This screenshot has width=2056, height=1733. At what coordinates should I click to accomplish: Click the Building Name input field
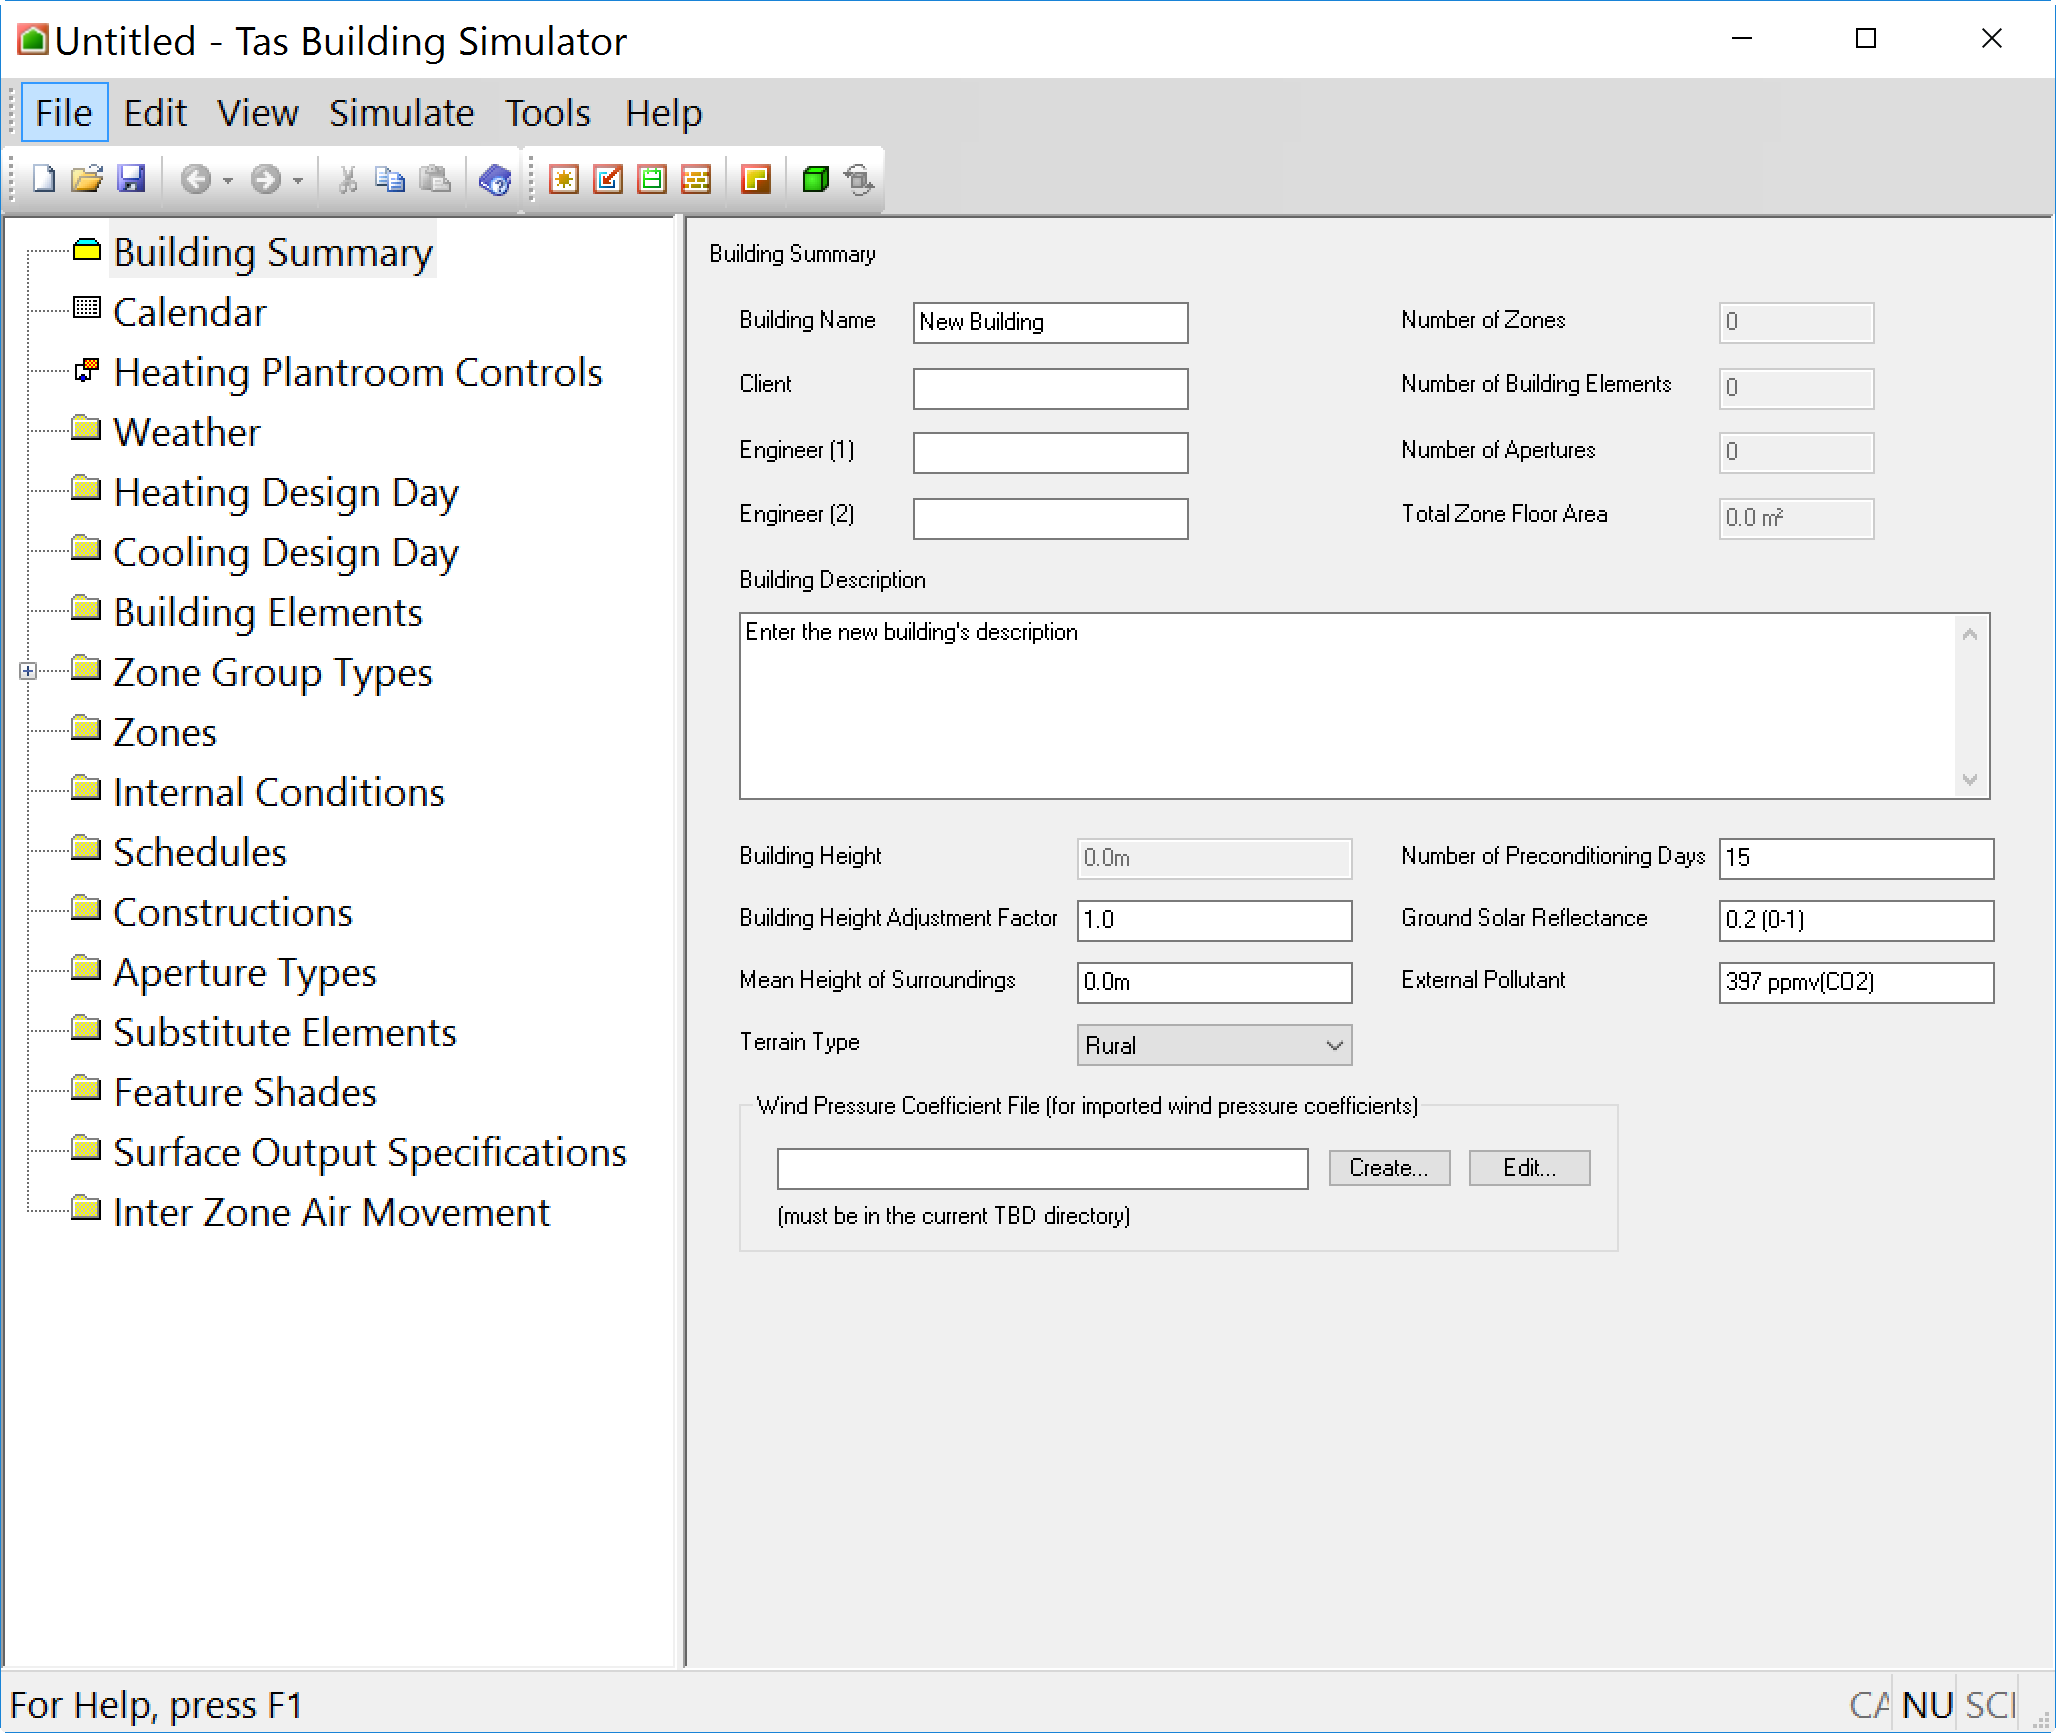click(x=1050, y=321)
